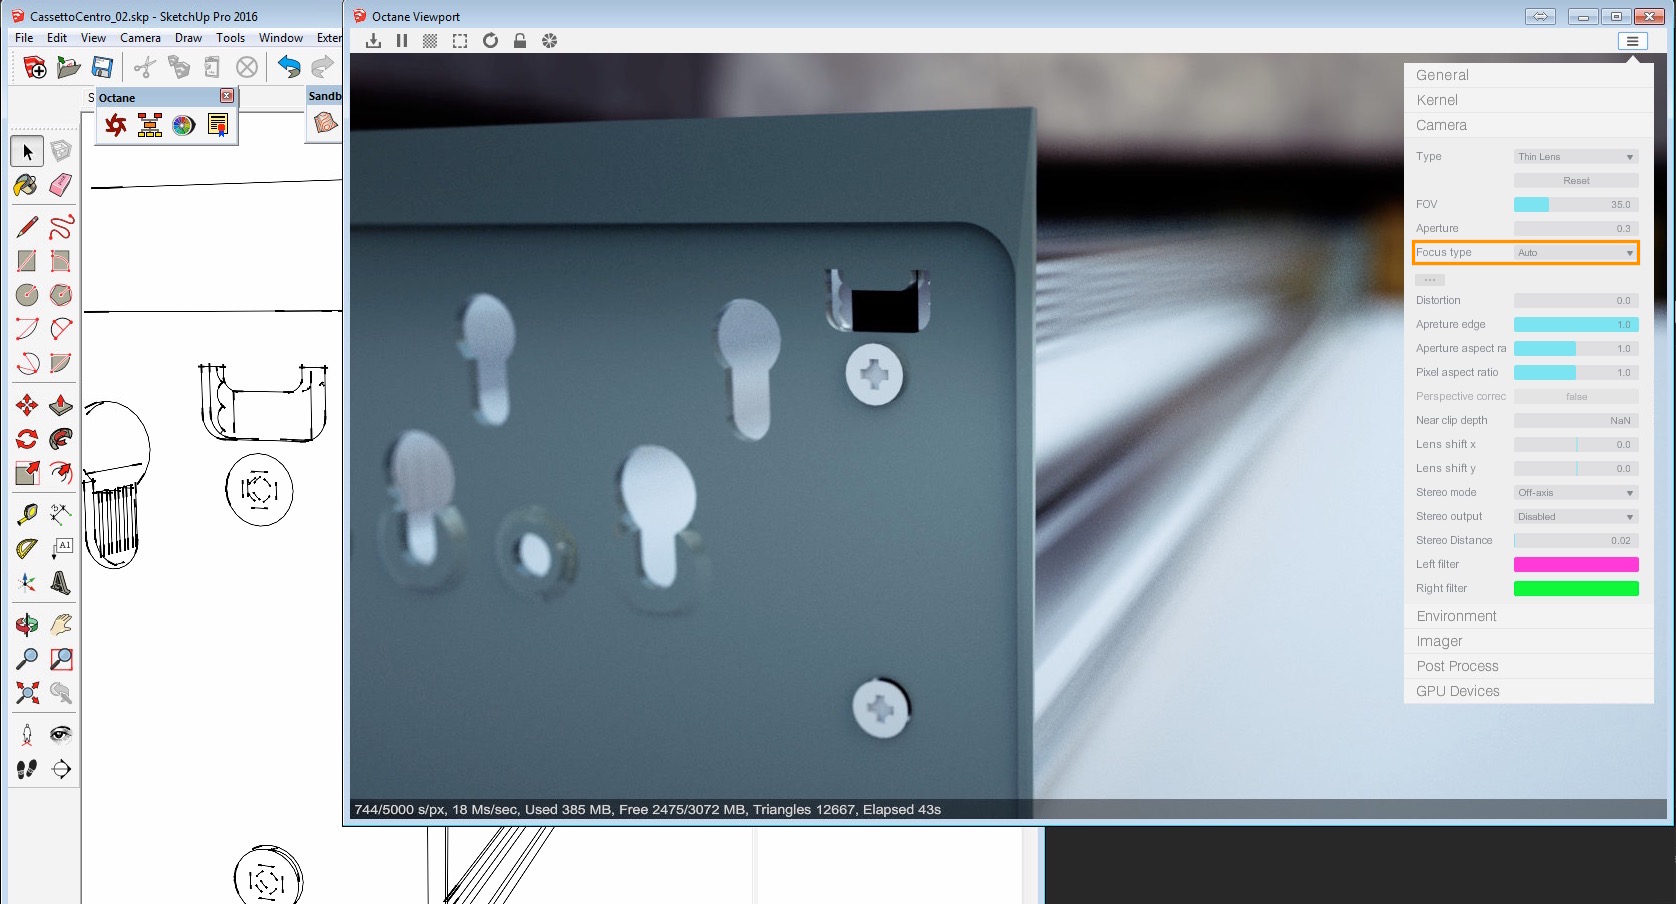Collapse the Camera settings section
Screen dimensions: 1676x904
(x=1528, y=125)
